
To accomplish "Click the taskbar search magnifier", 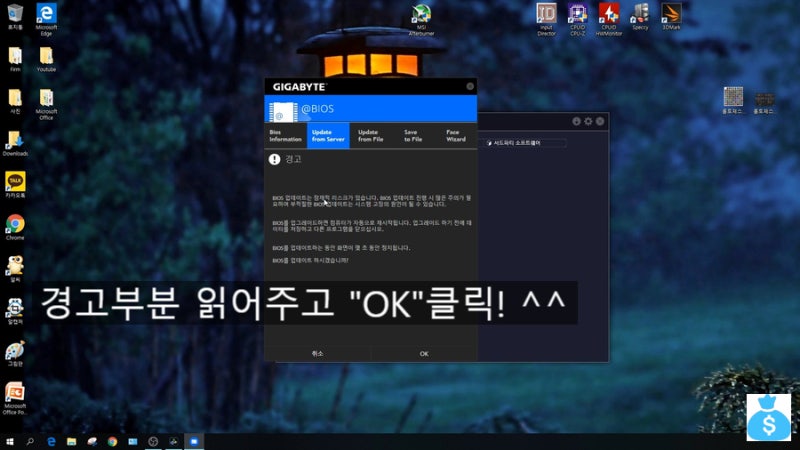I will coord(30,441).
